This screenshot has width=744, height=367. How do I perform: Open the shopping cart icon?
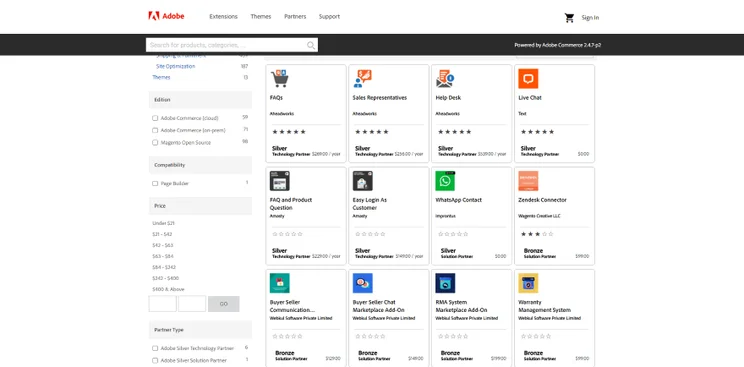[x=569, y=18]
